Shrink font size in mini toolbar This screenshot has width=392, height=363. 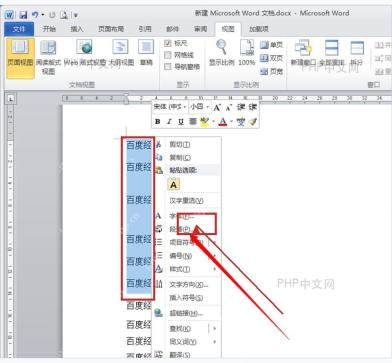click(x=229, y=107)
